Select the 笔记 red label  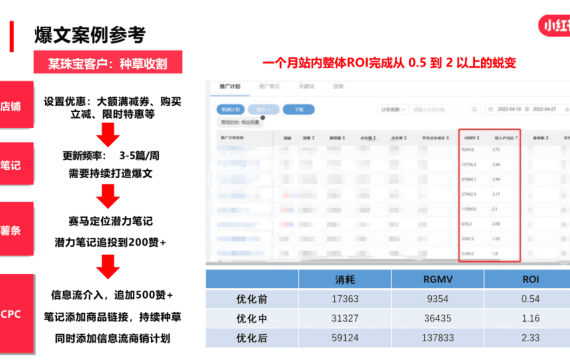17,164
